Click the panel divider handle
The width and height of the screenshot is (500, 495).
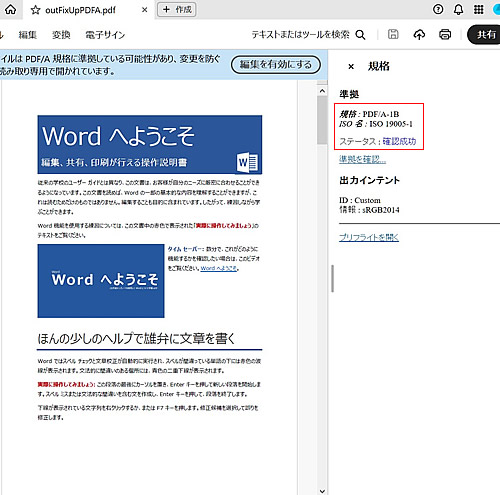[x=332, y=278]
